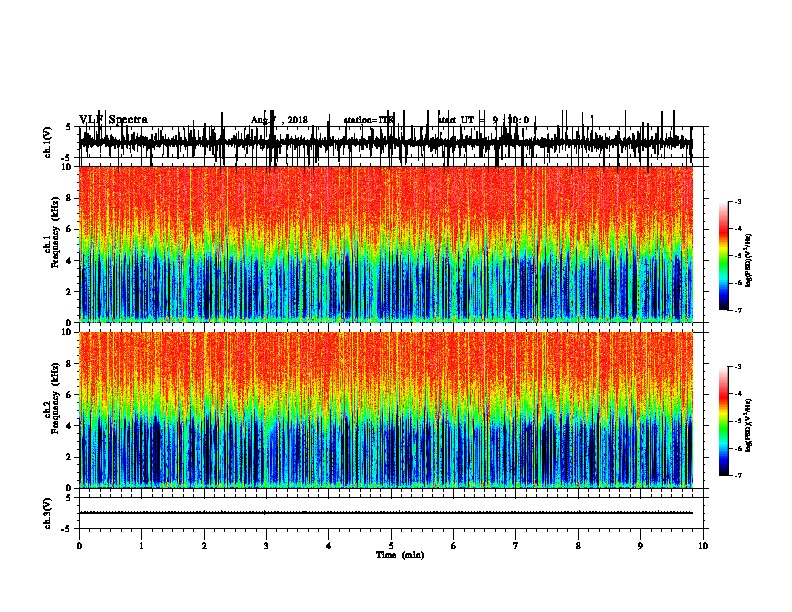Click time tick label "3" on bottom axis

pyautogui.click(x=266, y=546)
